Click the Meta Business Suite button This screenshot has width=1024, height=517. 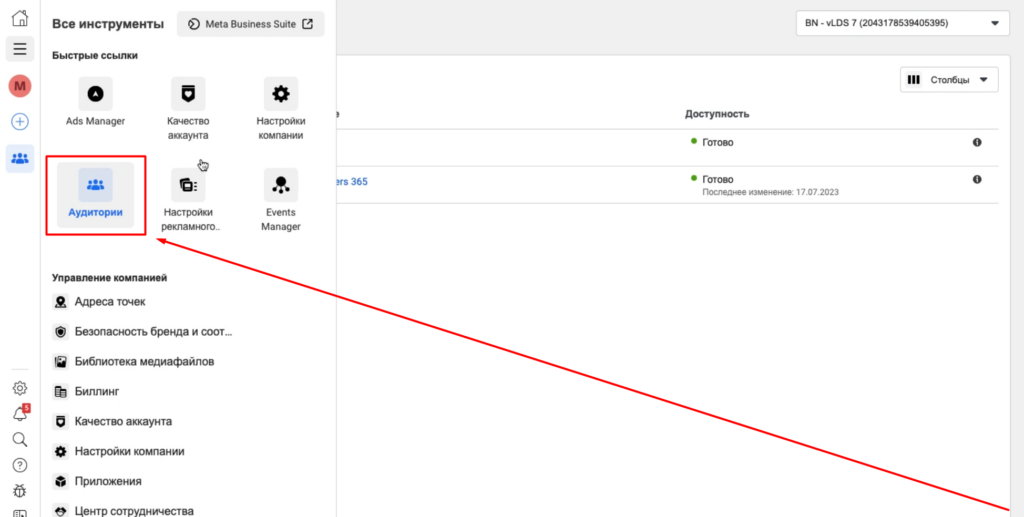pyautogui.click(x=250, y=24)
